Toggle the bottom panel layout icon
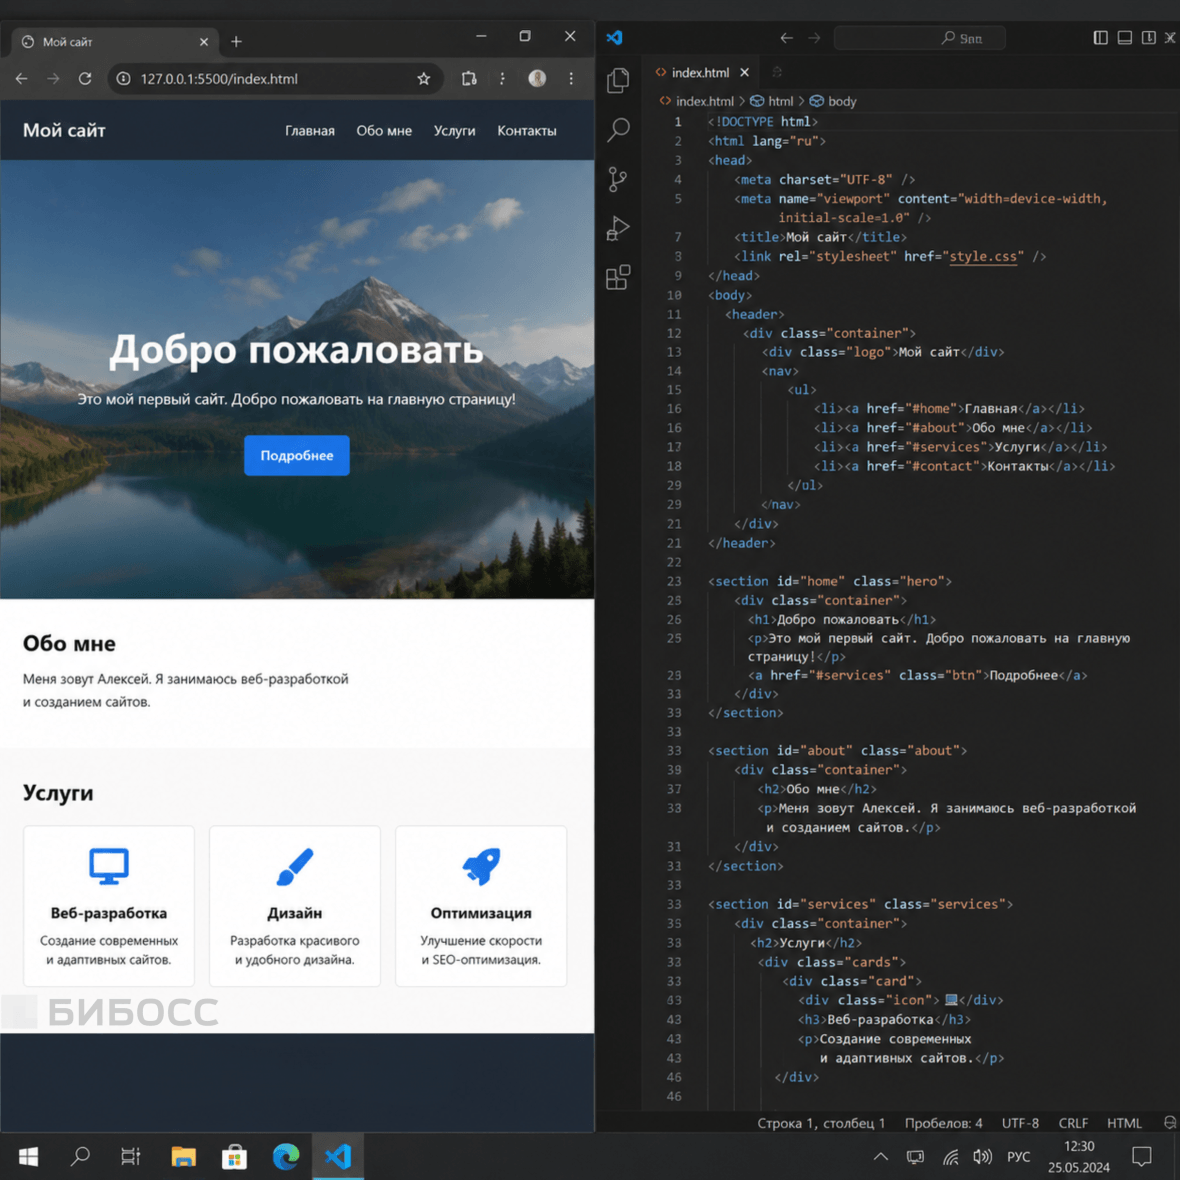Screen dimensions: 1180x1180 pos(1124,38)
